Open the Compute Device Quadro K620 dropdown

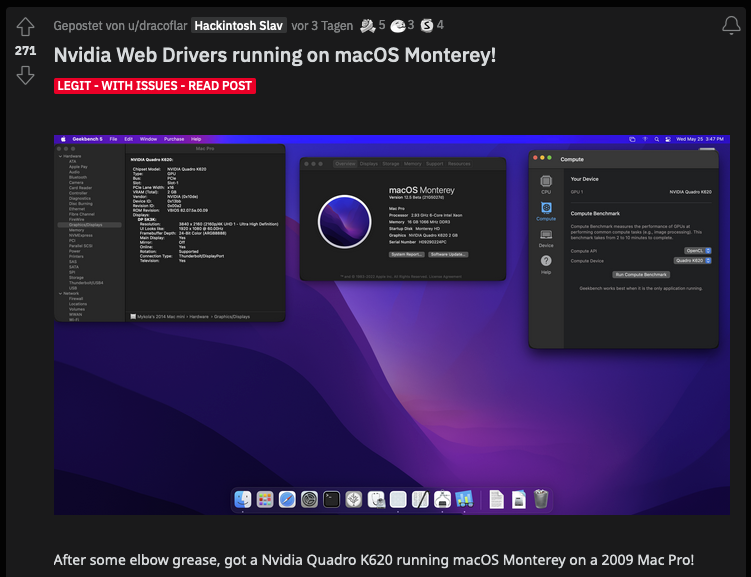(x=693, y=261)
